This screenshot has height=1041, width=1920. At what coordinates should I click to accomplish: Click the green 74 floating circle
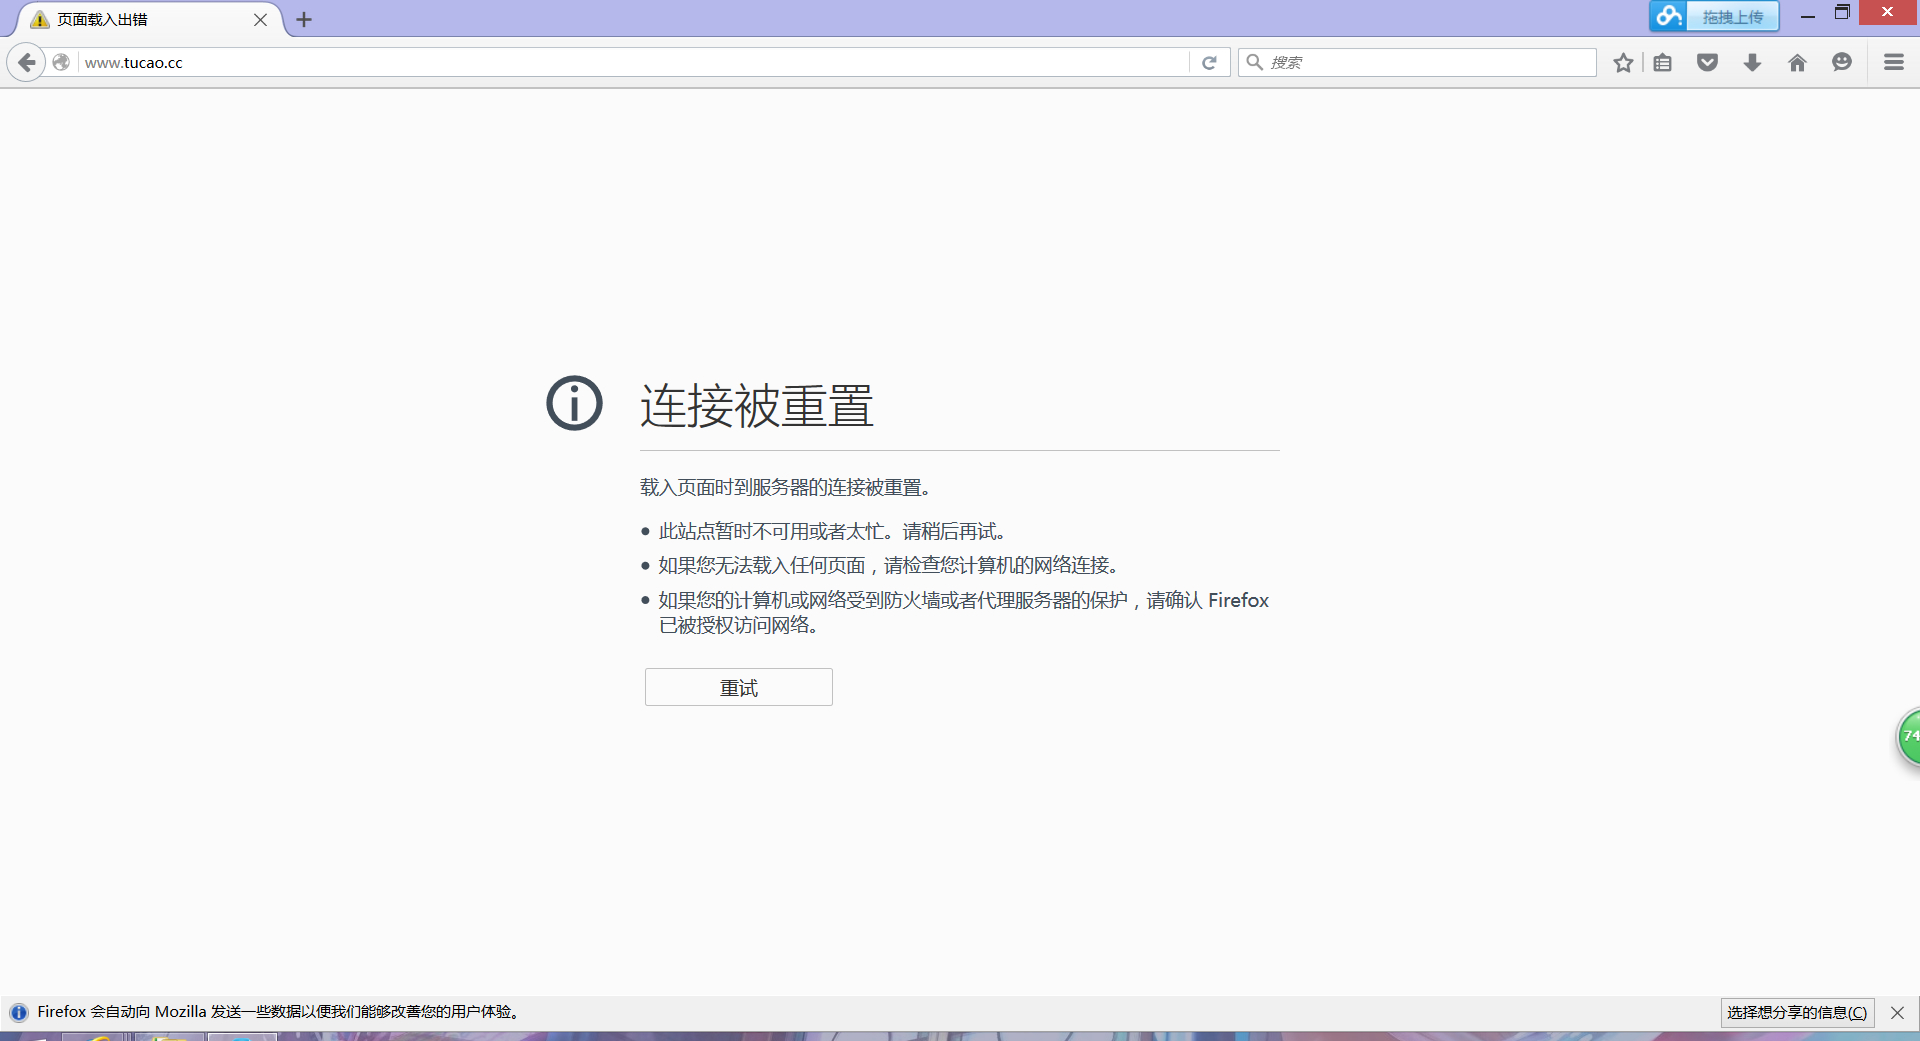click(x=1909, y=737)
